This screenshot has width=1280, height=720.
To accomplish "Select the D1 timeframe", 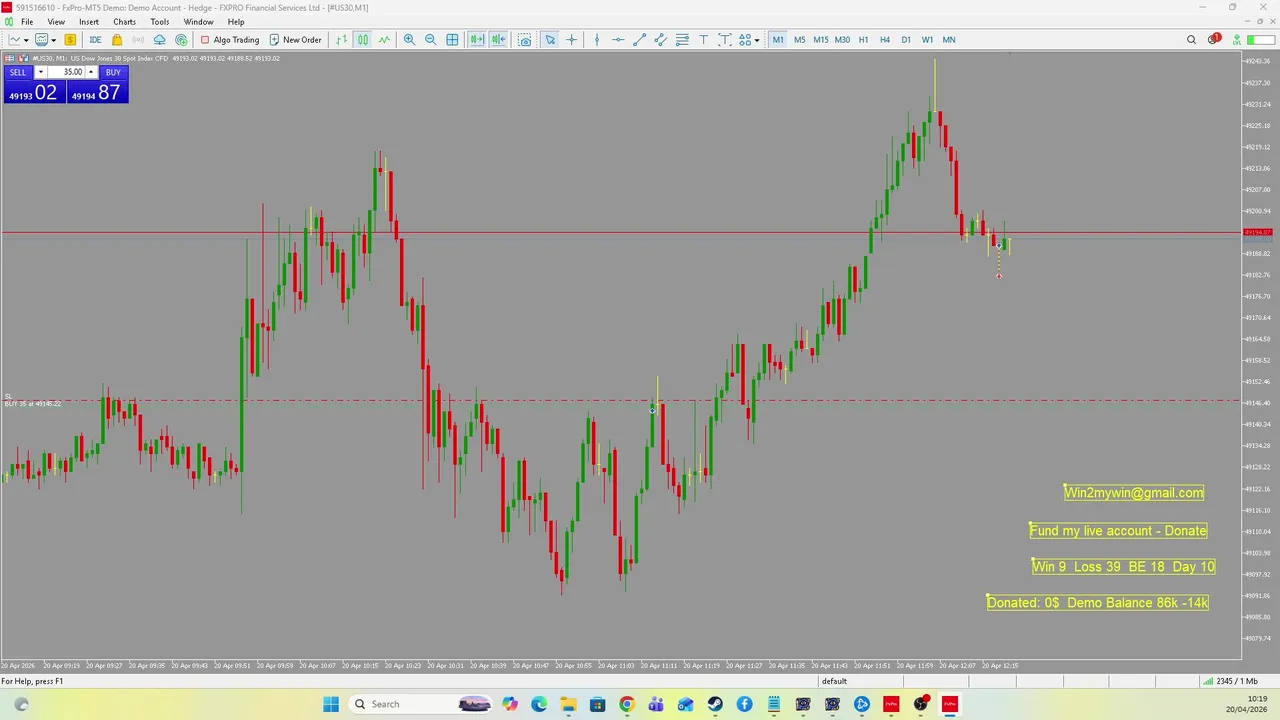I will [906, 40].
